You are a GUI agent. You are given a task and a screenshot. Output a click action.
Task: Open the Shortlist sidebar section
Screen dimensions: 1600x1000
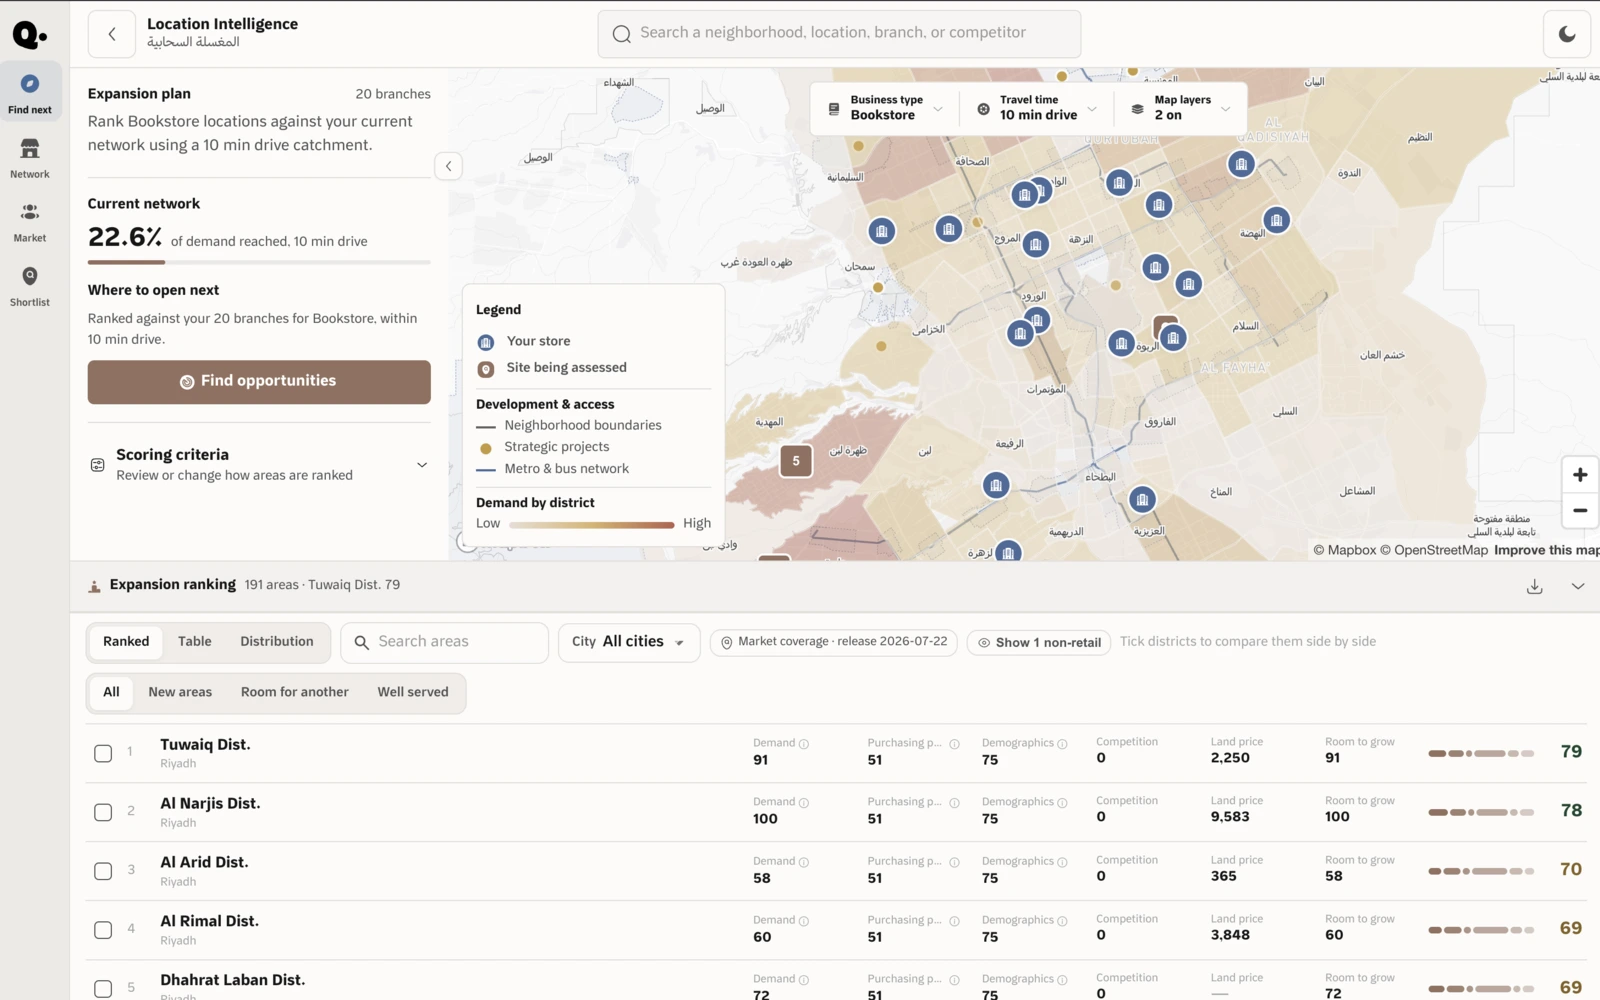click(30, 286)
